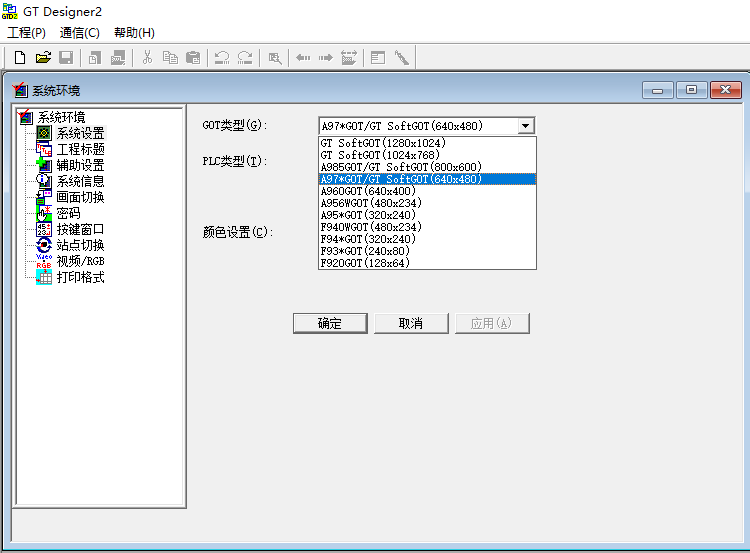Click the Paste clipboard icon
Screen dimensions: 750x553
coord(193,58)
